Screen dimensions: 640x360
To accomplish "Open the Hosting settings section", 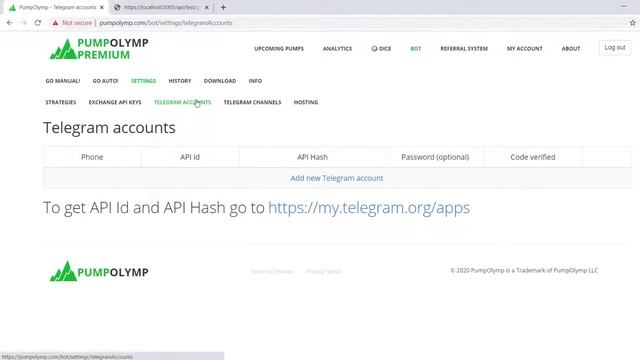I will (306, 102).
